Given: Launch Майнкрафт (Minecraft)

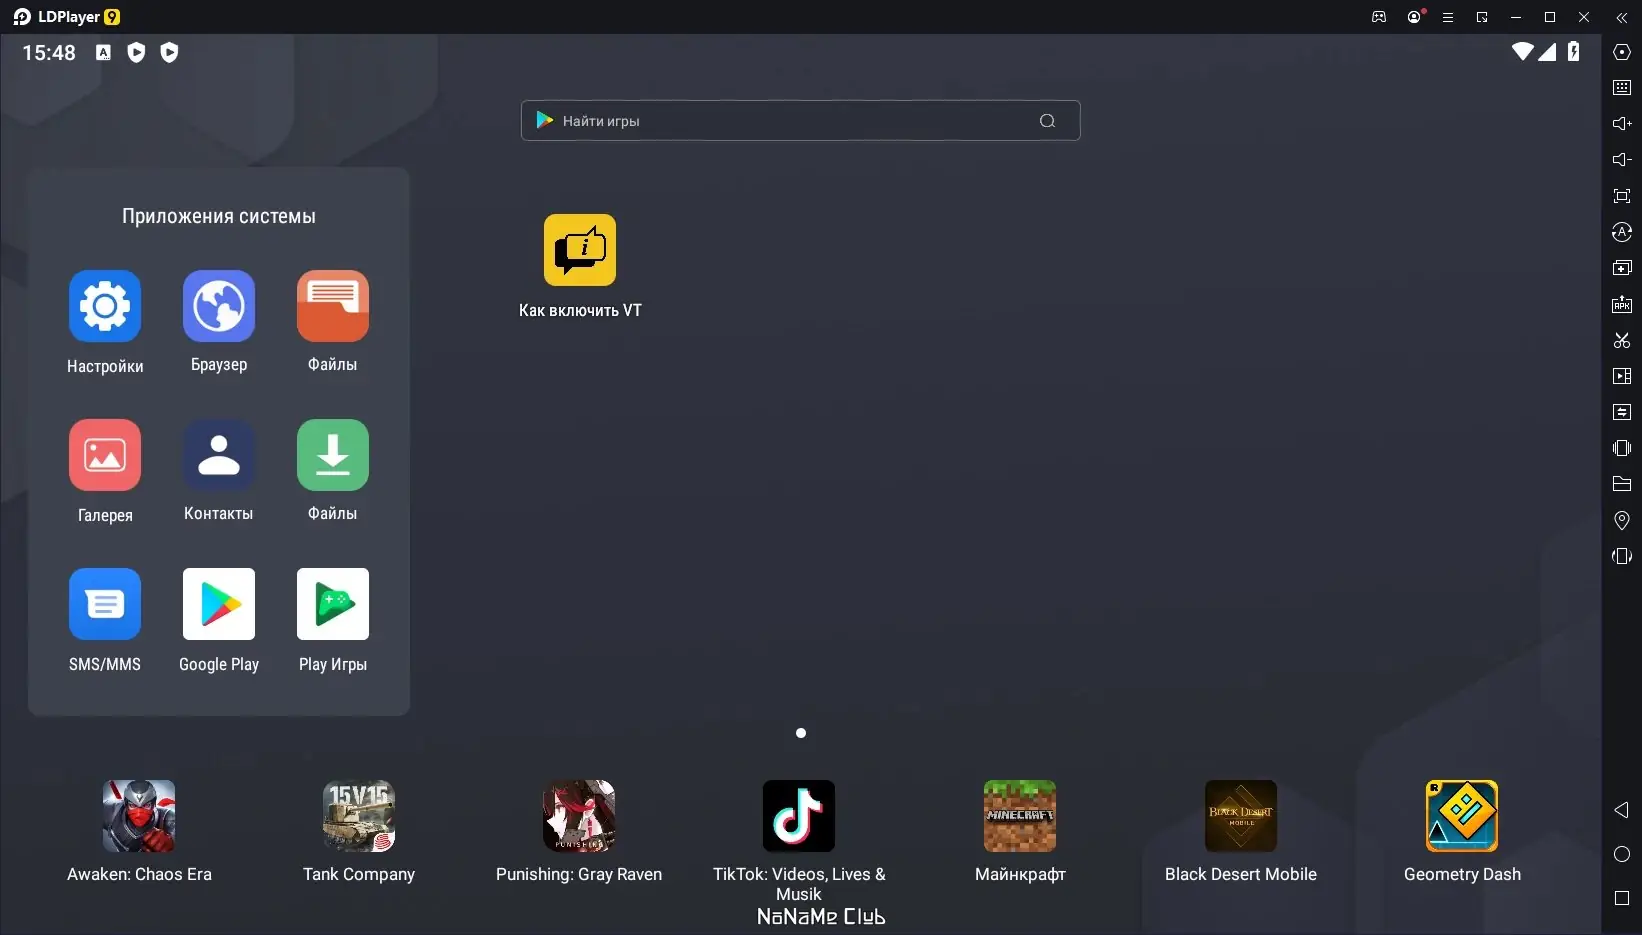Looking at the screenshot, I should (x=1020, y=816).
